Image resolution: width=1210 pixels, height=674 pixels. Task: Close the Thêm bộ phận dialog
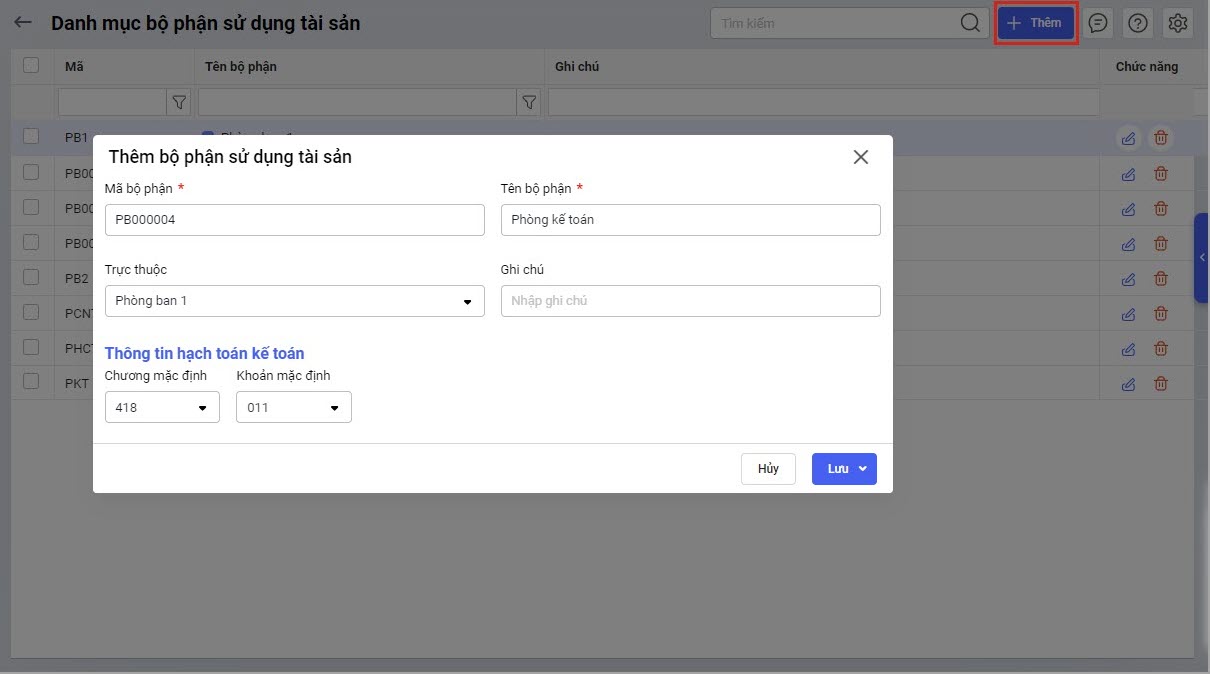(x=860, y=157)
